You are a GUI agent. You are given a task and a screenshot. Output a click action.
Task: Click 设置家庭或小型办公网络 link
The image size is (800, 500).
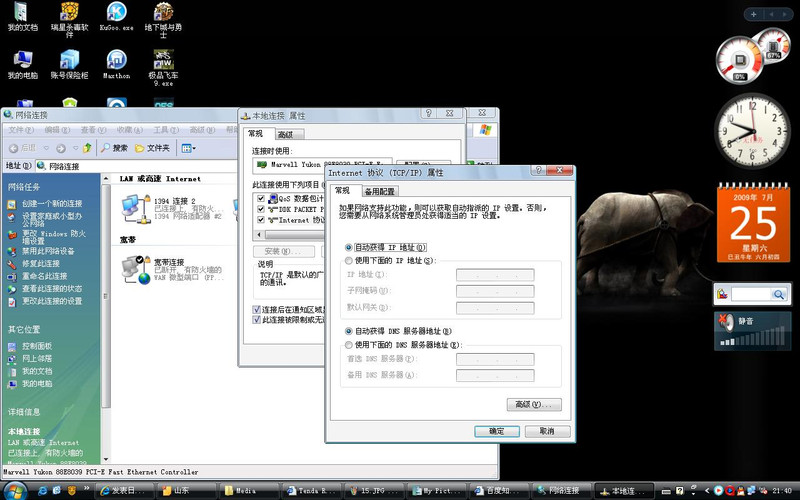point(52,220)
